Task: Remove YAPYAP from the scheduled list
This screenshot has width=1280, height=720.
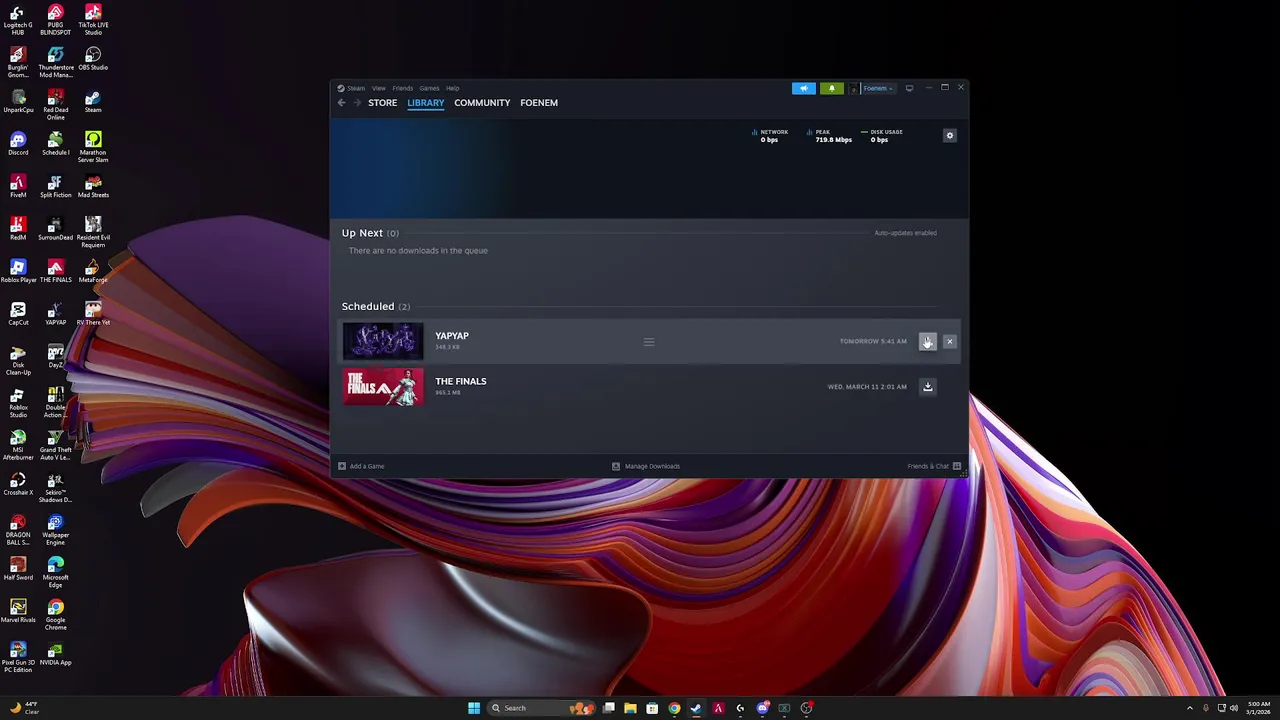Action: (x=950, y=342)
